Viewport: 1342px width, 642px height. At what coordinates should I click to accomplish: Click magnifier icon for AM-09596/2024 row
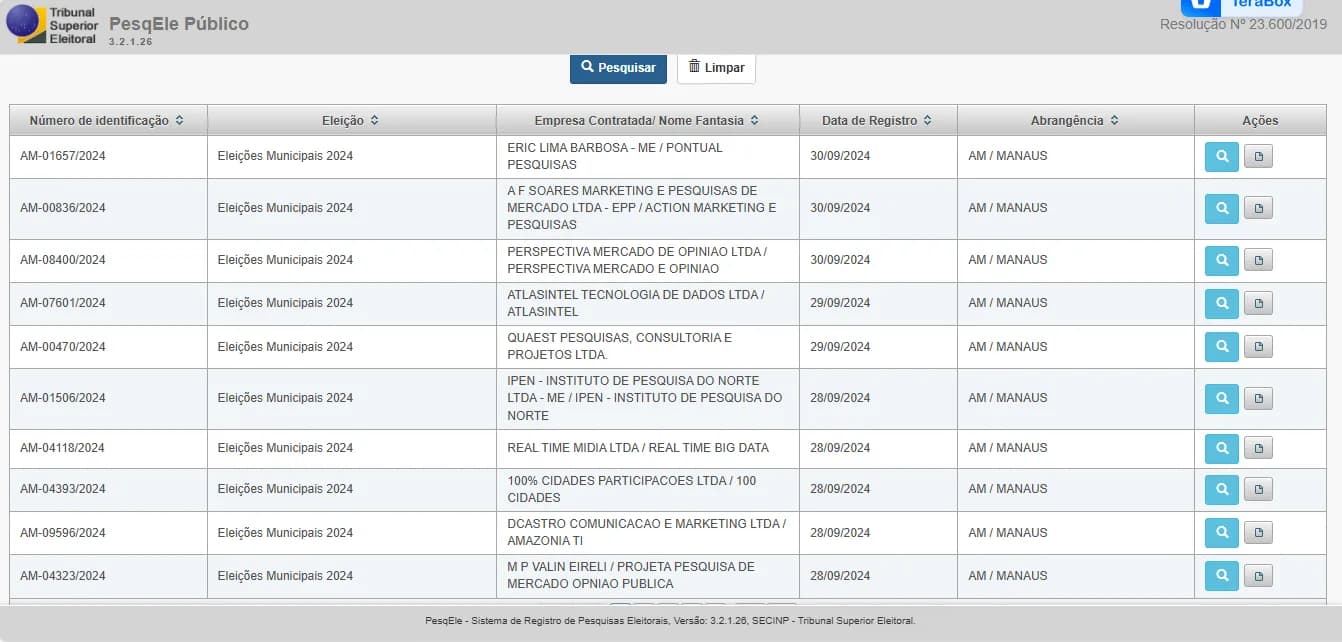click(x=1221, y=533)
